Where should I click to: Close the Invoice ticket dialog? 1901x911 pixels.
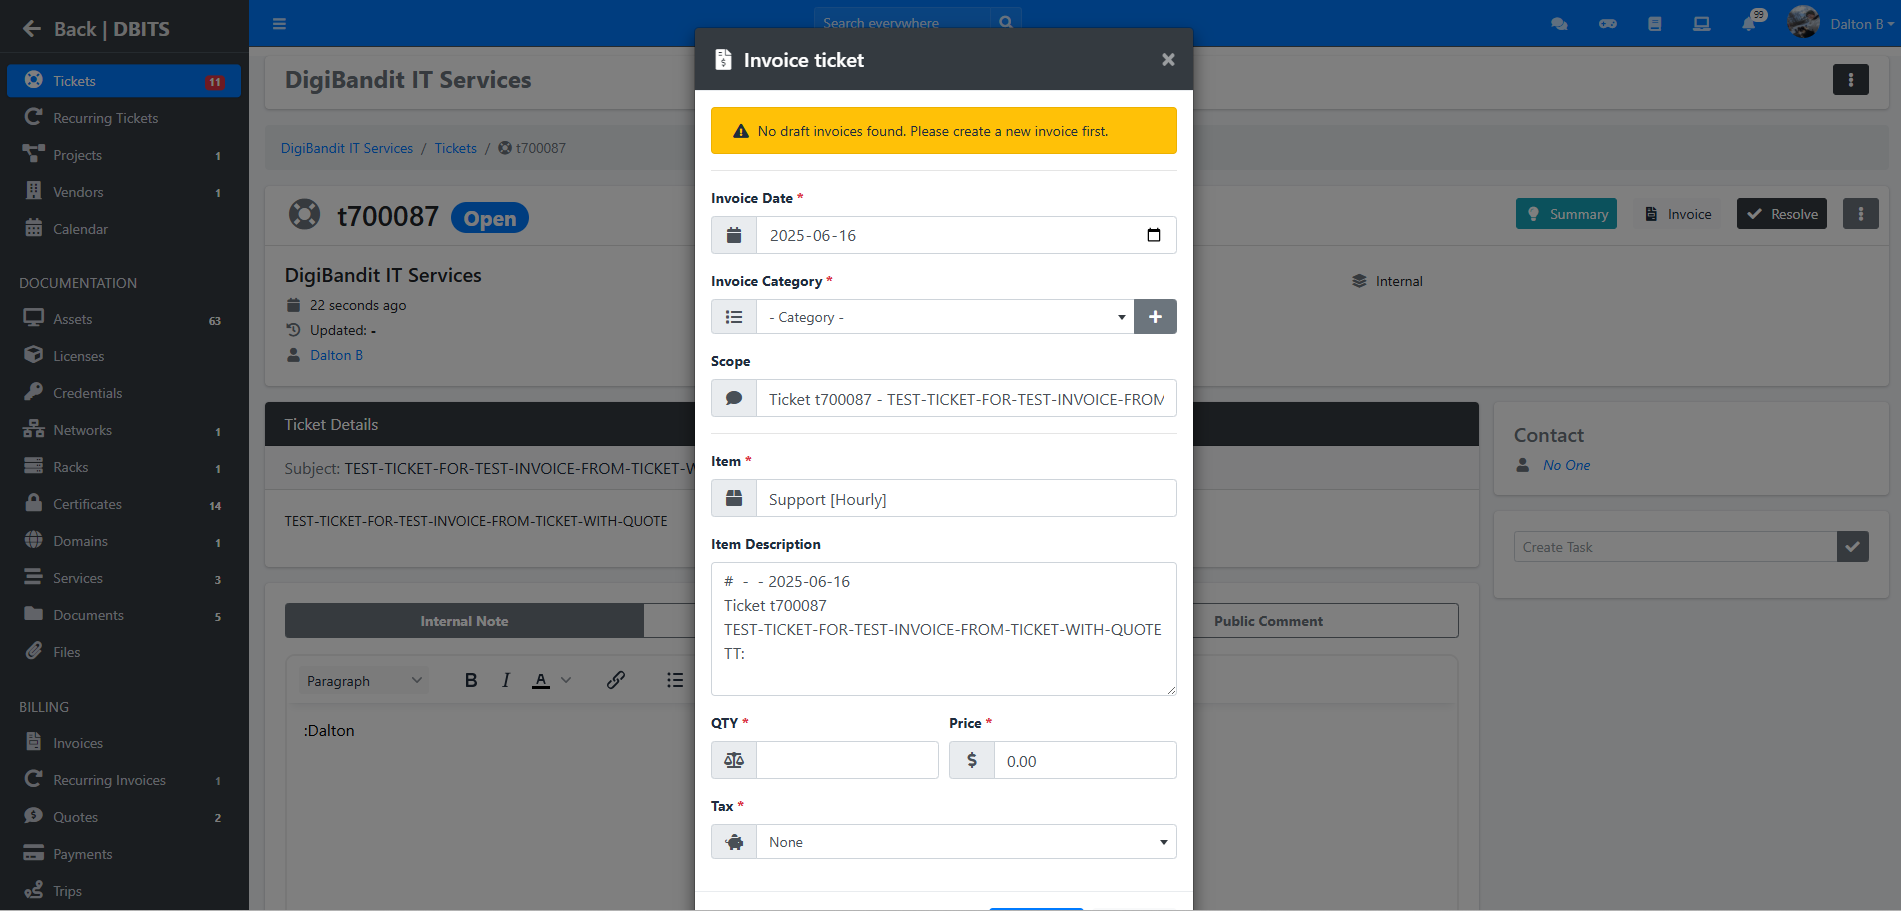(x=1168, y=60)
